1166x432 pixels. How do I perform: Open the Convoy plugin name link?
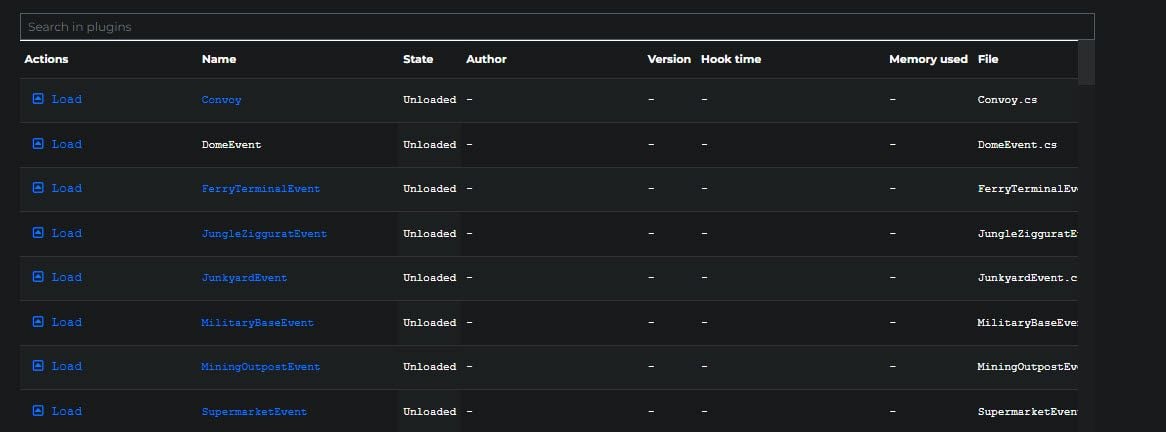[x=221, y=100]
